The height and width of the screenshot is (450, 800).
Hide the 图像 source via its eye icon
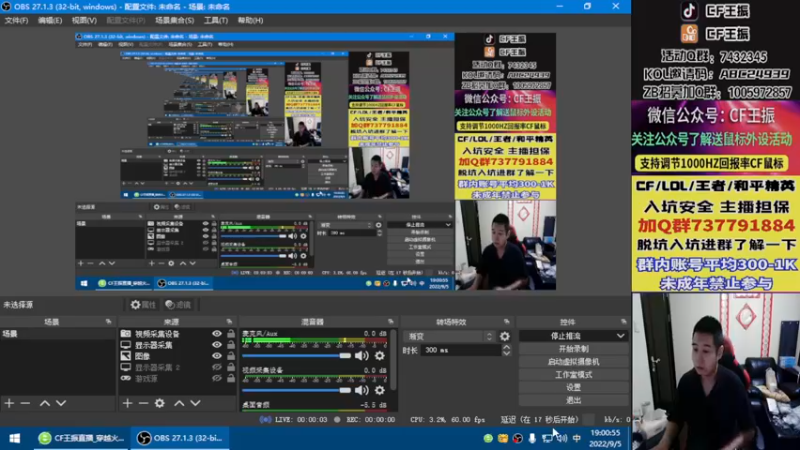pos(217,356)
